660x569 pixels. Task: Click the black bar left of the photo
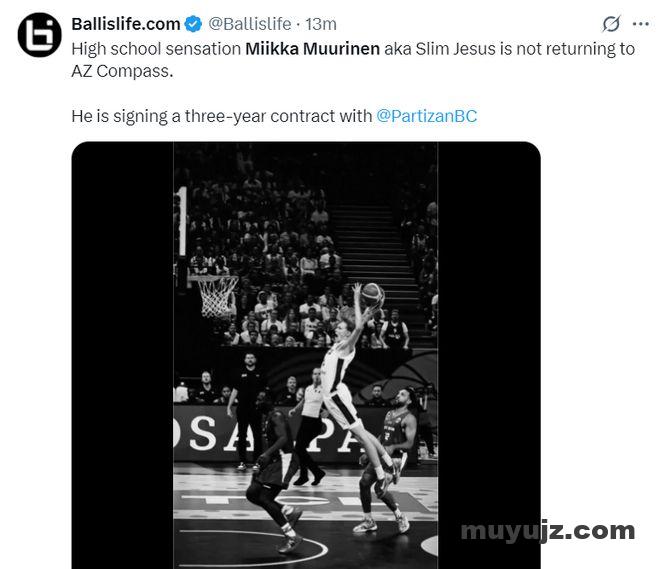click(x=122, y=355)
